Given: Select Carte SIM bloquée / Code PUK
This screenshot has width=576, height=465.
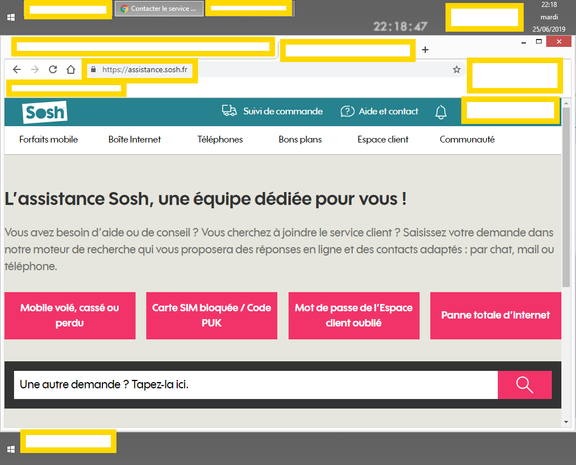Looking at the screenshot, I should click(212, 316).
